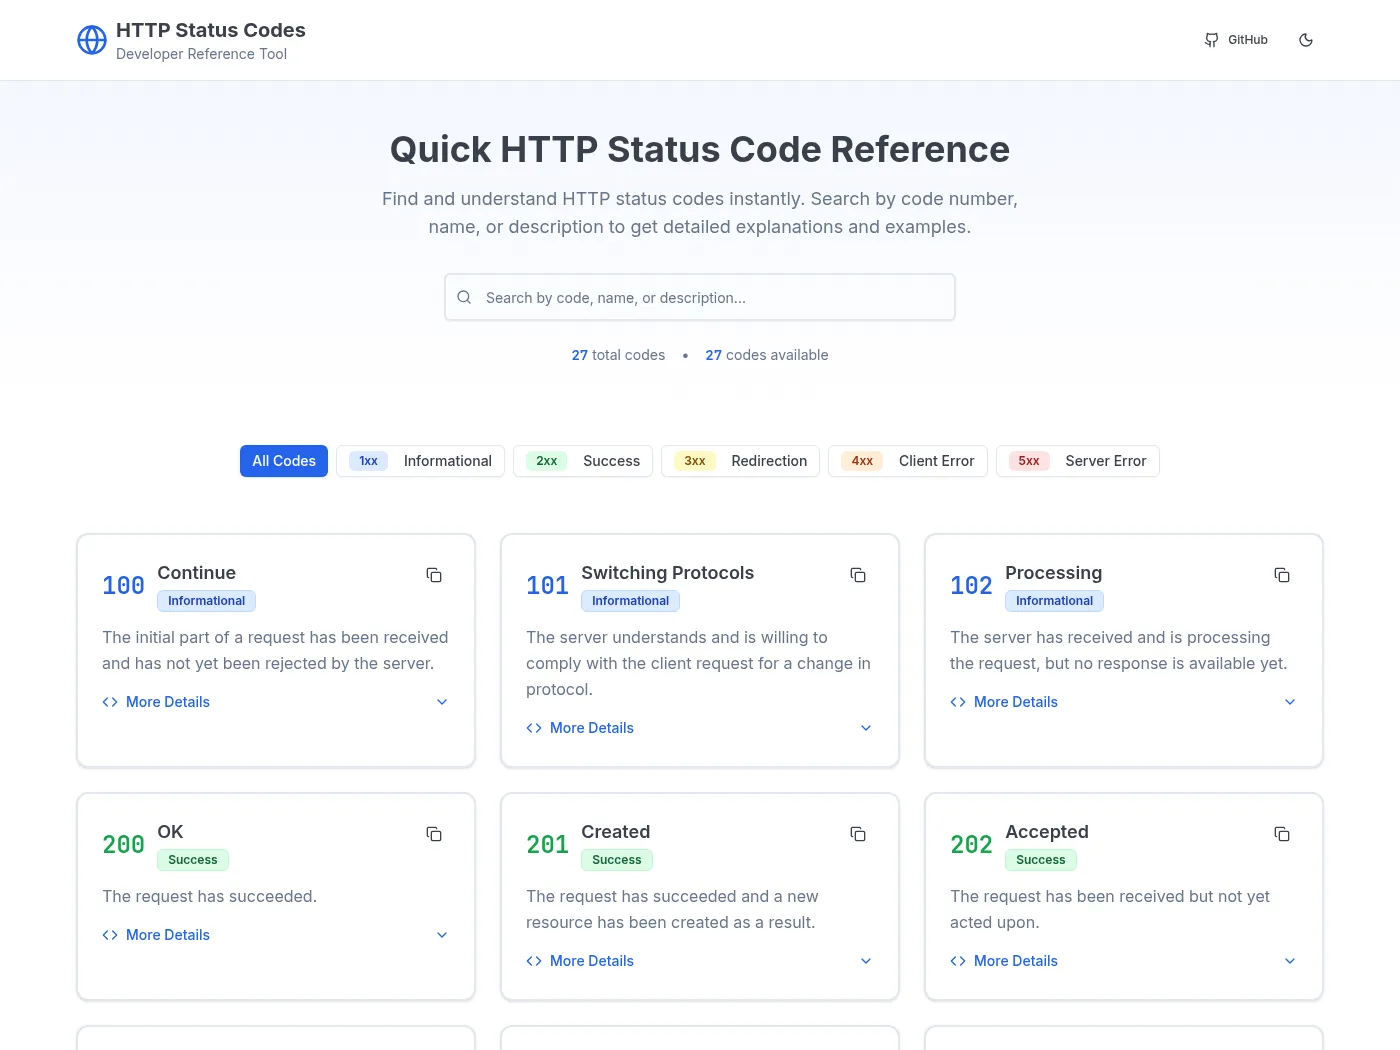Click Informational badge on Switching Protocols card
Image resolution: width=1400 pixels, height=1050 pixels.
630,601
